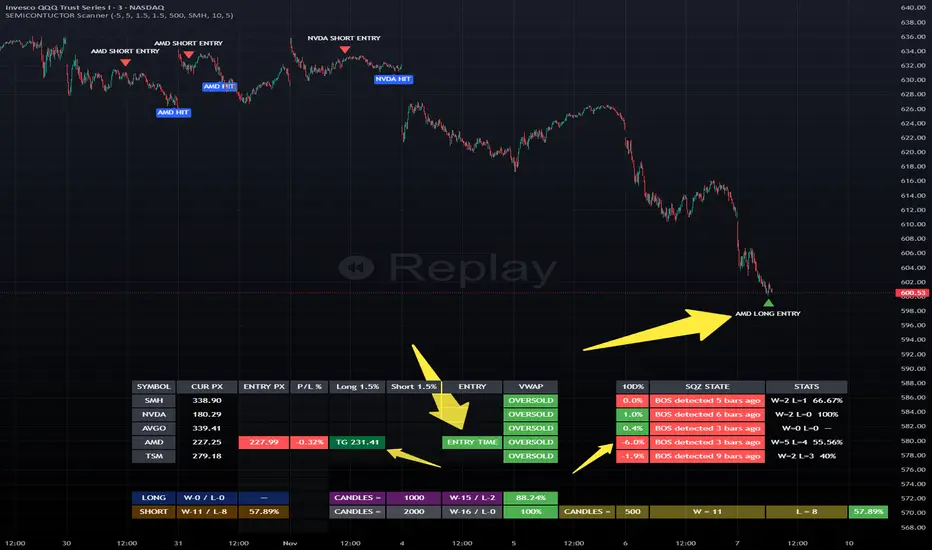
Task: Select the TSM symbol cell
Action: [x=153, y=456]
